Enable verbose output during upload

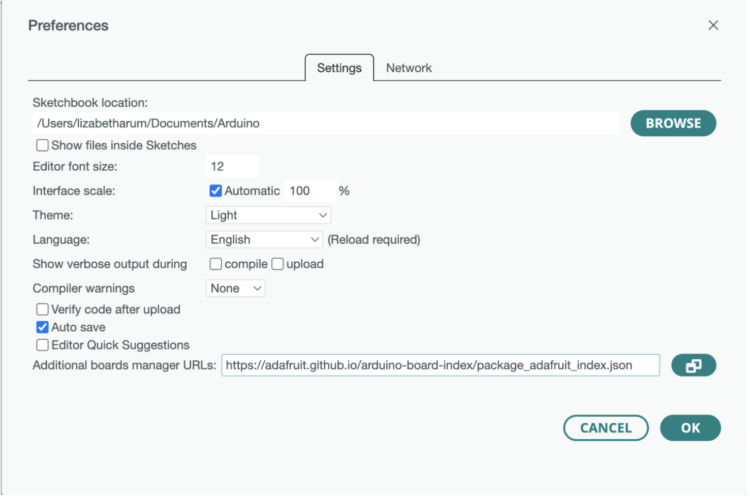(x=278, y=264)
